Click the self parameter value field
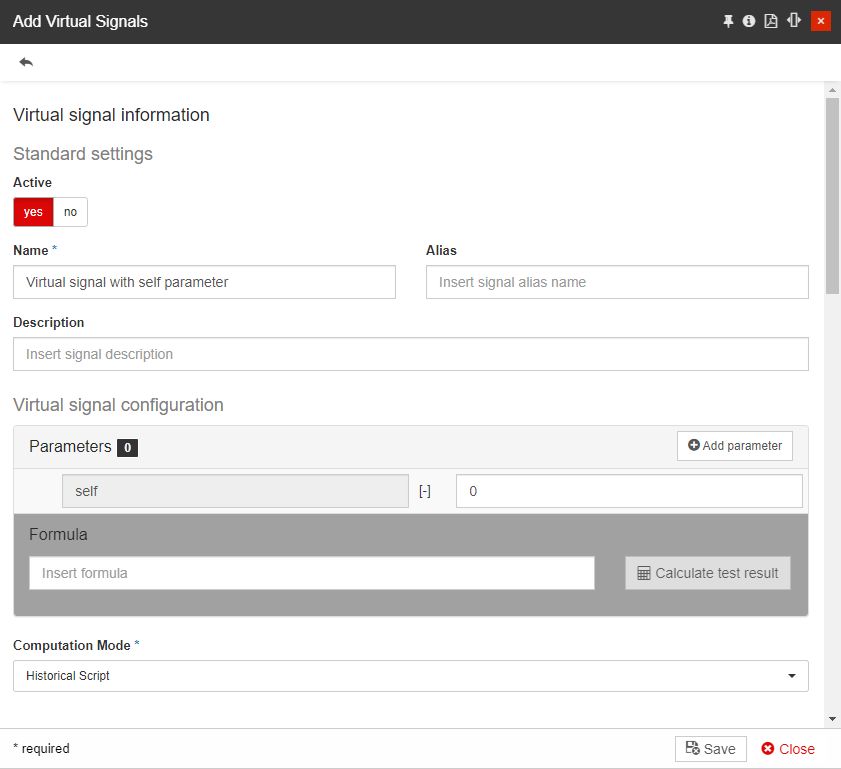 coord(629,491)
